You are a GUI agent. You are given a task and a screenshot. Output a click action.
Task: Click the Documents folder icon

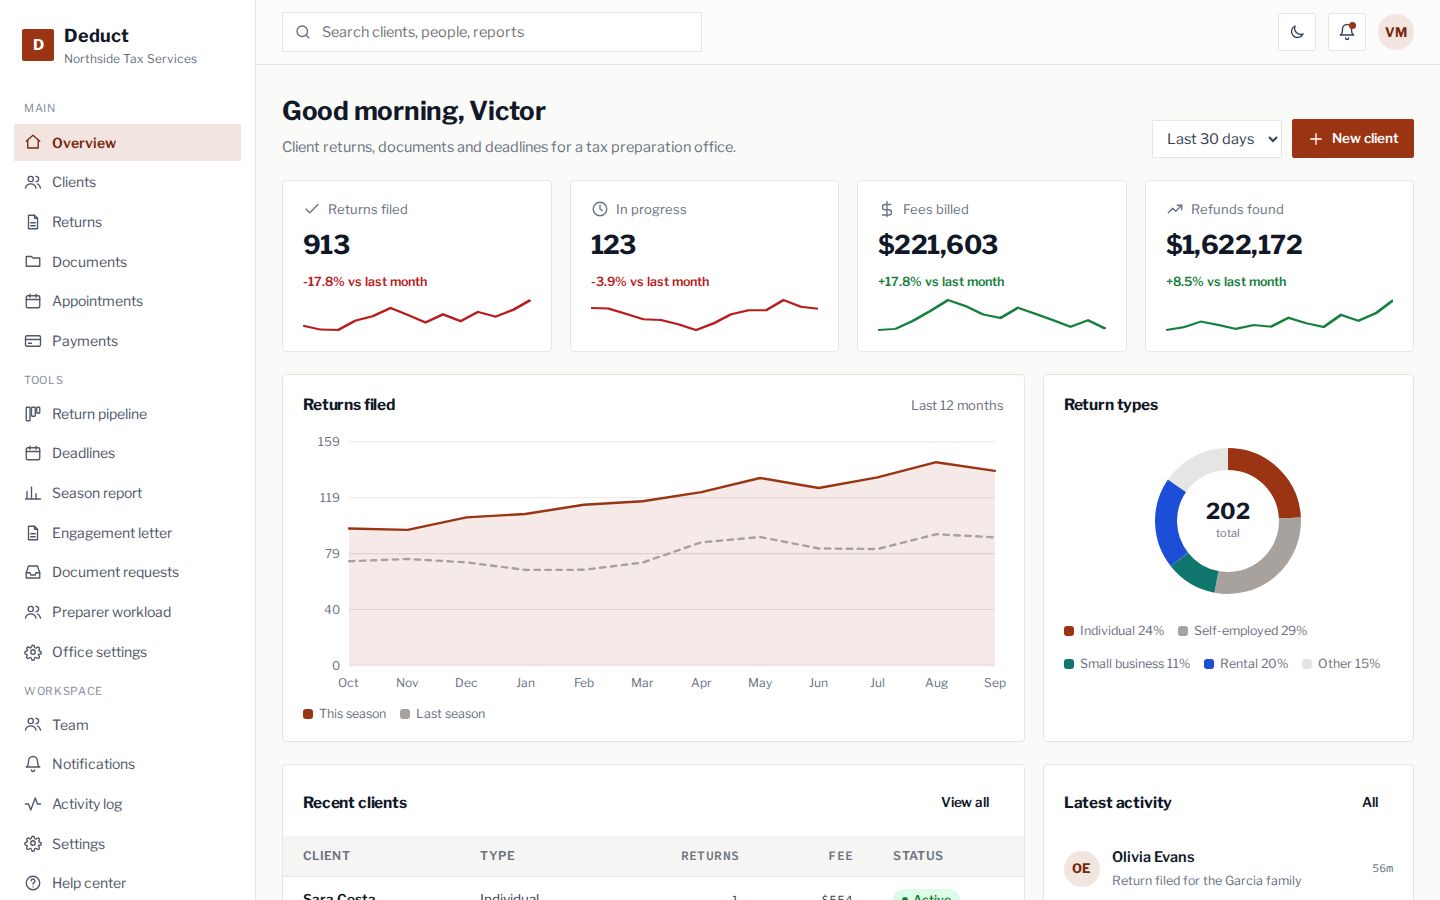[x=33, y=262]
